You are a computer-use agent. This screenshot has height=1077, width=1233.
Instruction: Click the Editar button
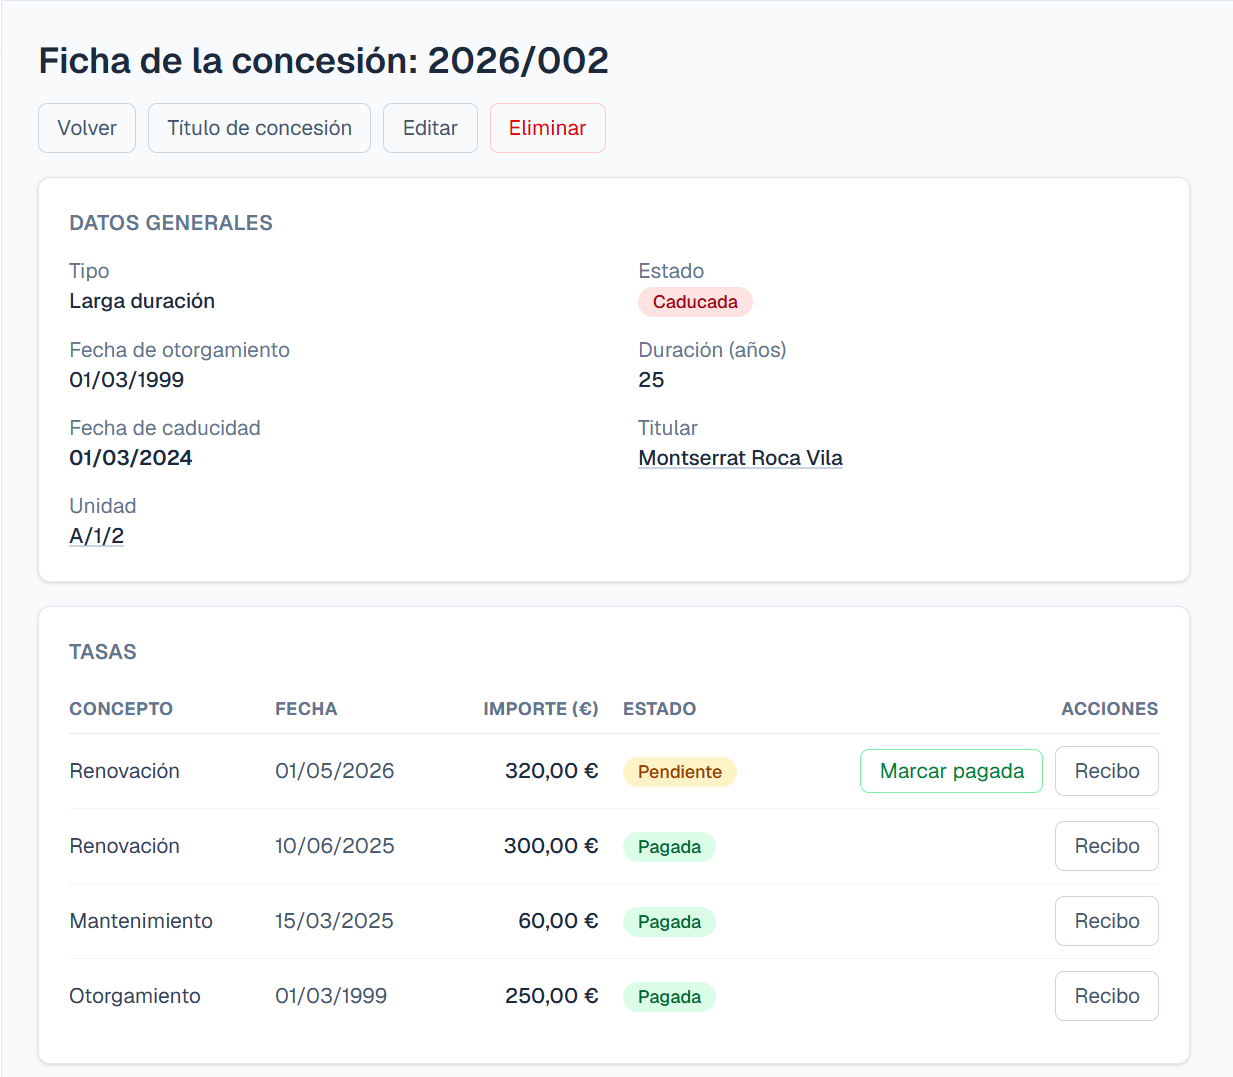pyautogui.click(x=430, y=128)
